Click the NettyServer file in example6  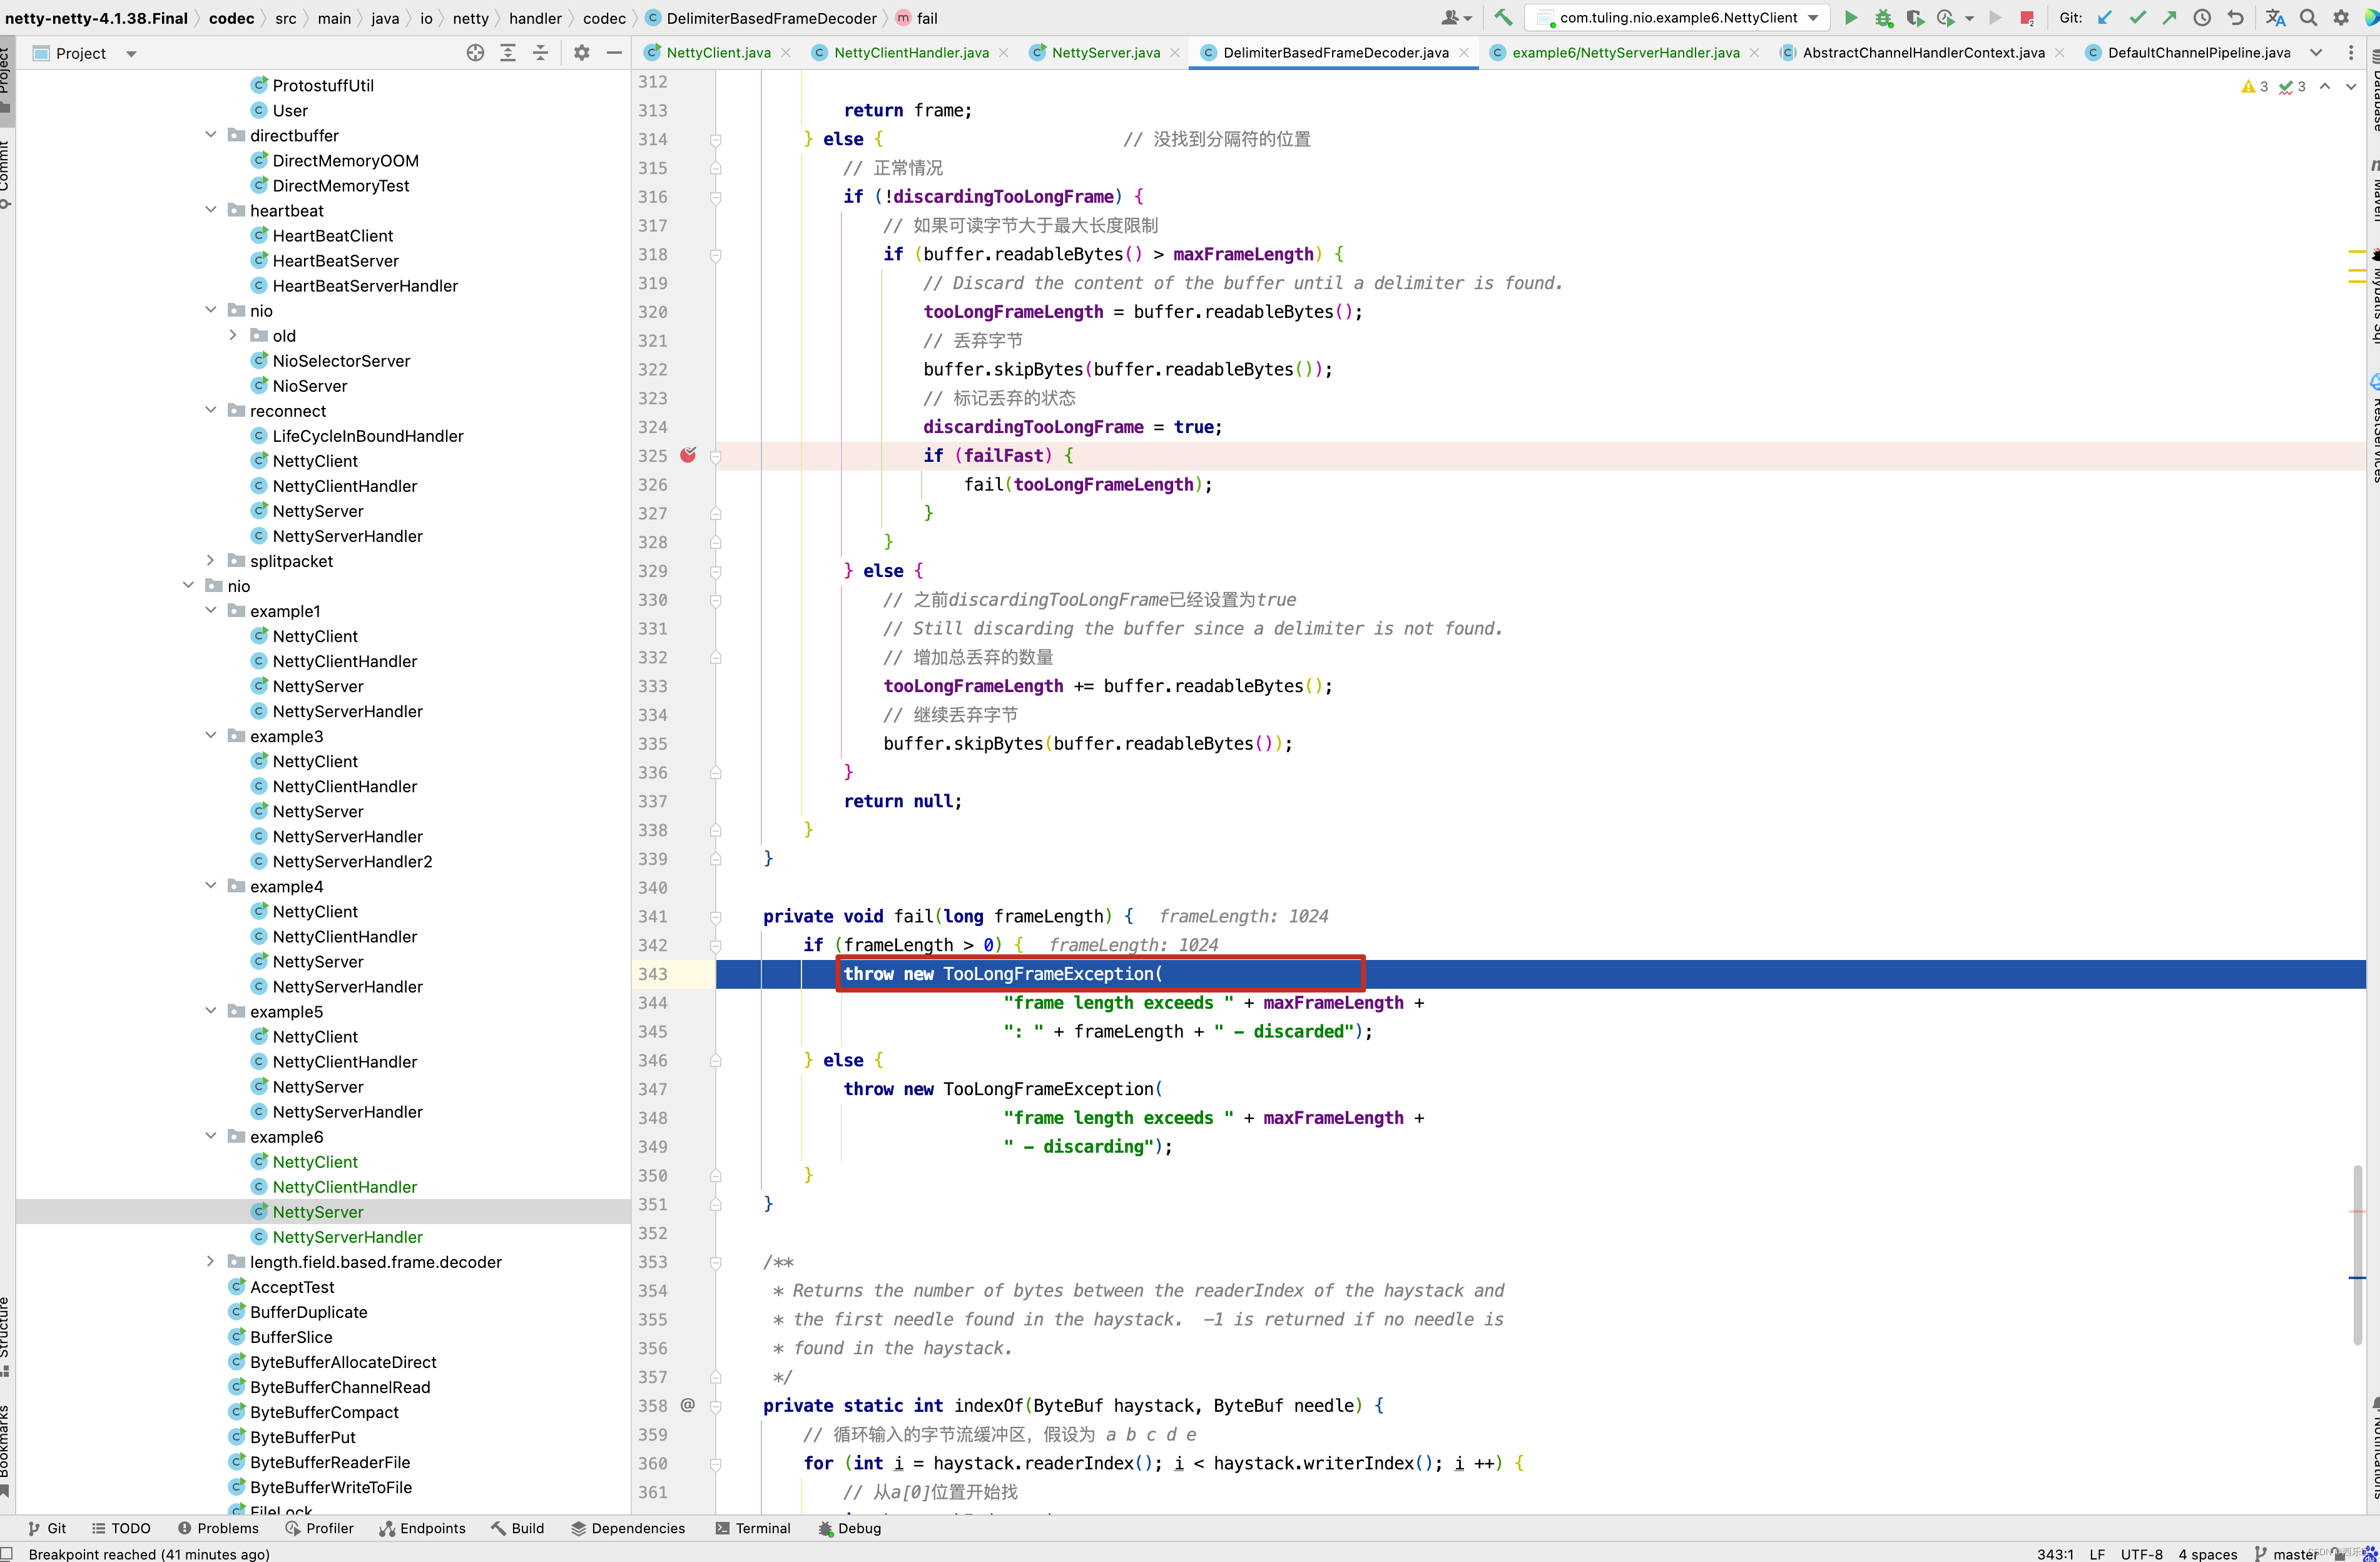point(319,1212)
